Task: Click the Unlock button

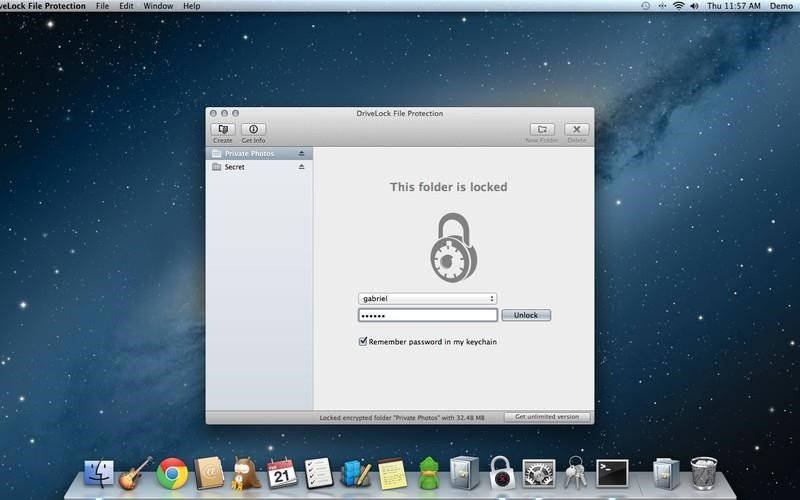Action: (526, 315)
